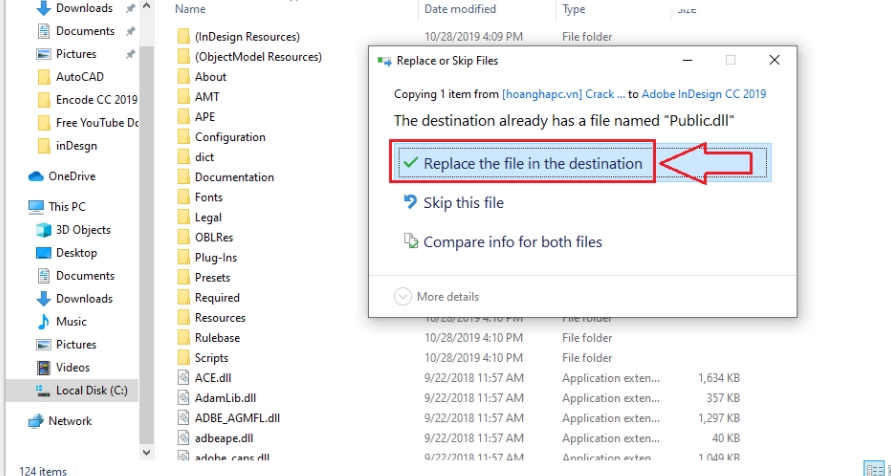The image size is (891, 476).
Task: Open the Music library icon
Action: [44, 321]
